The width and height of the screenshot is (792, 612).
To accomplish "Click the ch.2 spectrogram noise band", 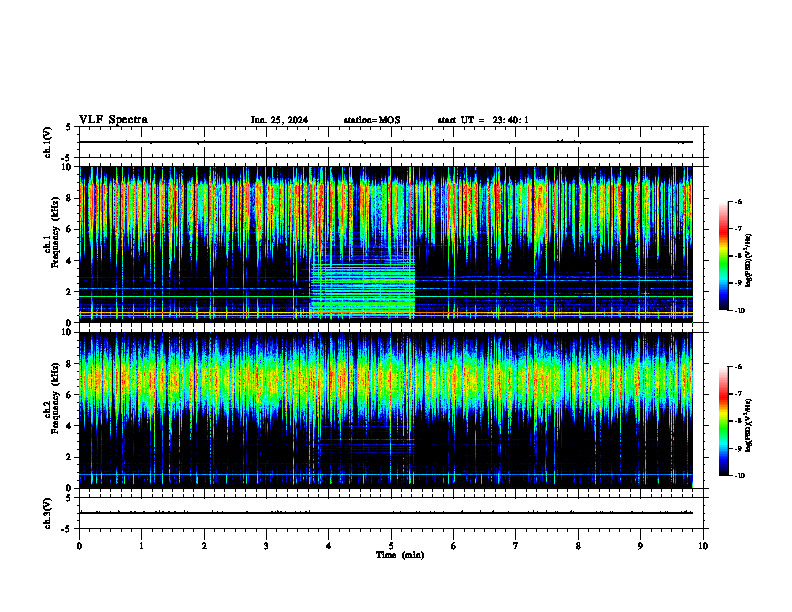I will click(386, 379).
